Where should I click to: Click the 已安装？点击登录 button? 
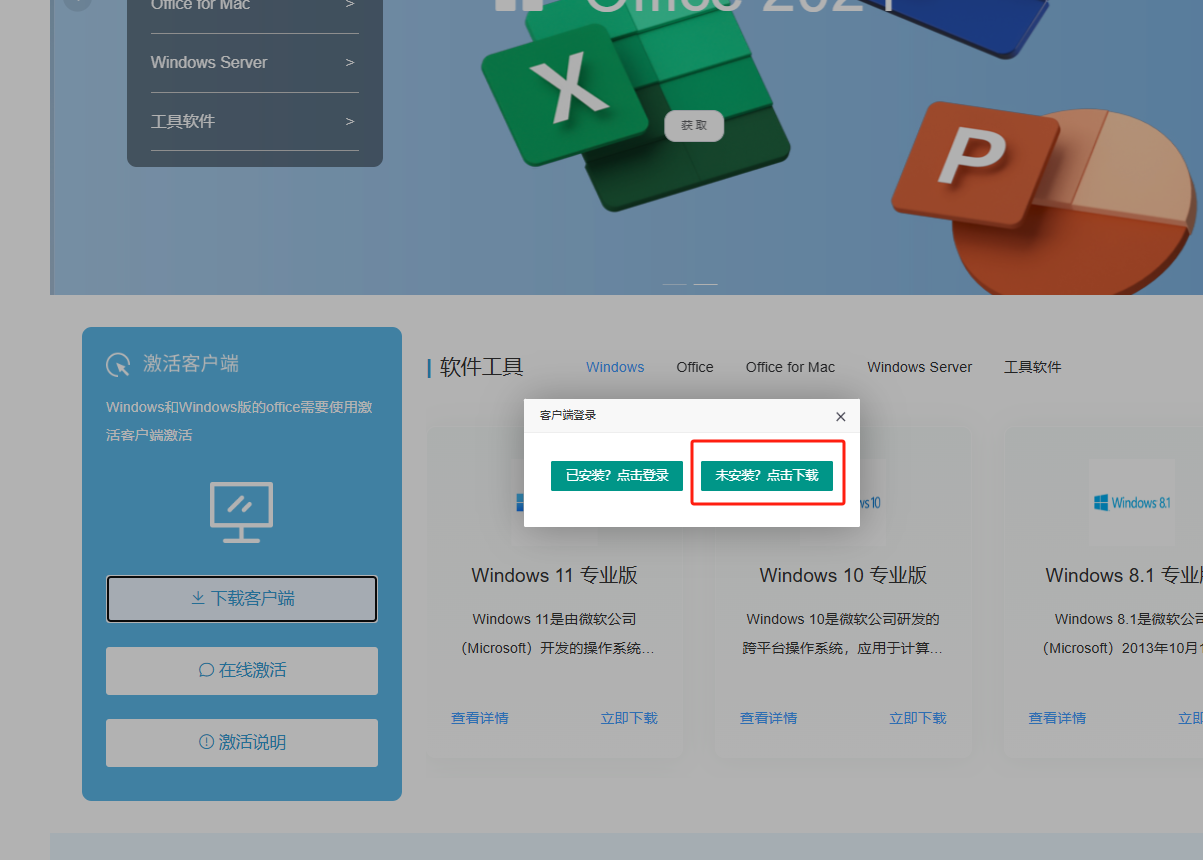[617, 476]
